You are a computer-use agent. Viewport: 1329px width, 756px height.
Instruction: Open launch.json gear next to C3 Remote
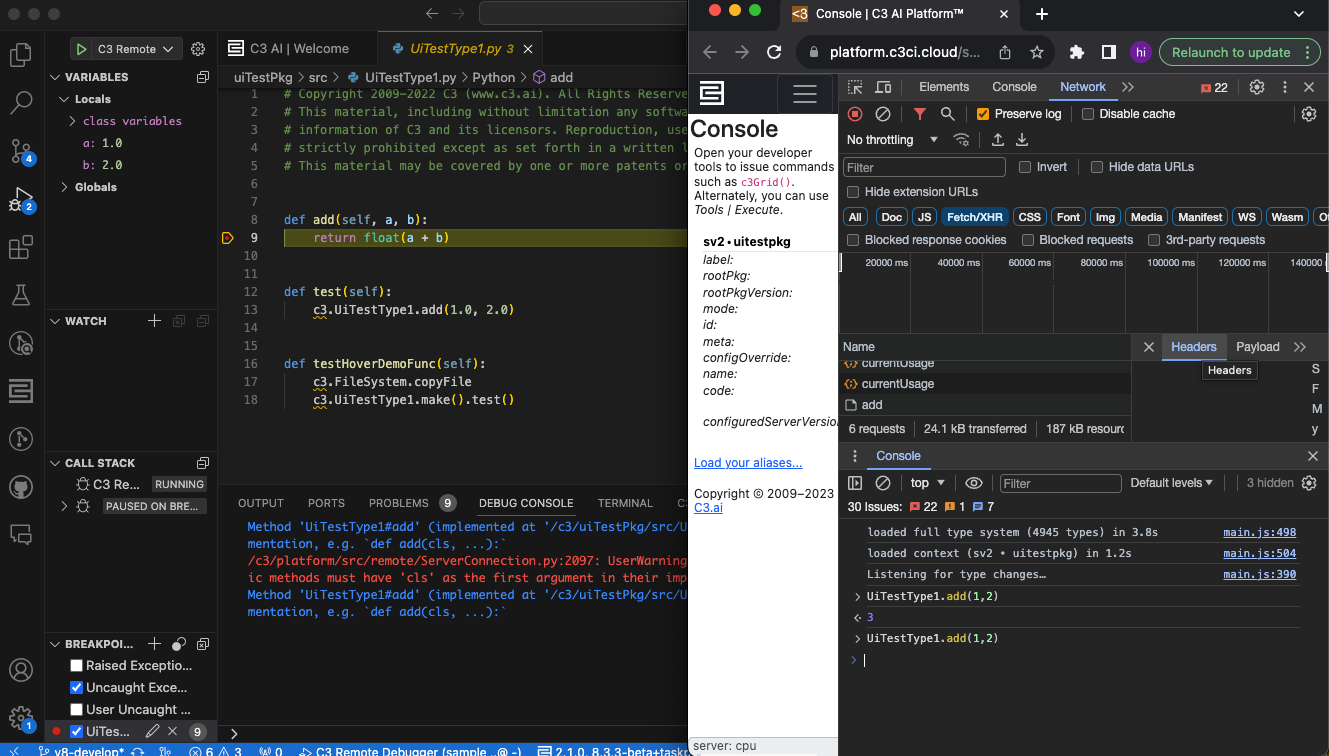pos(198,49)
